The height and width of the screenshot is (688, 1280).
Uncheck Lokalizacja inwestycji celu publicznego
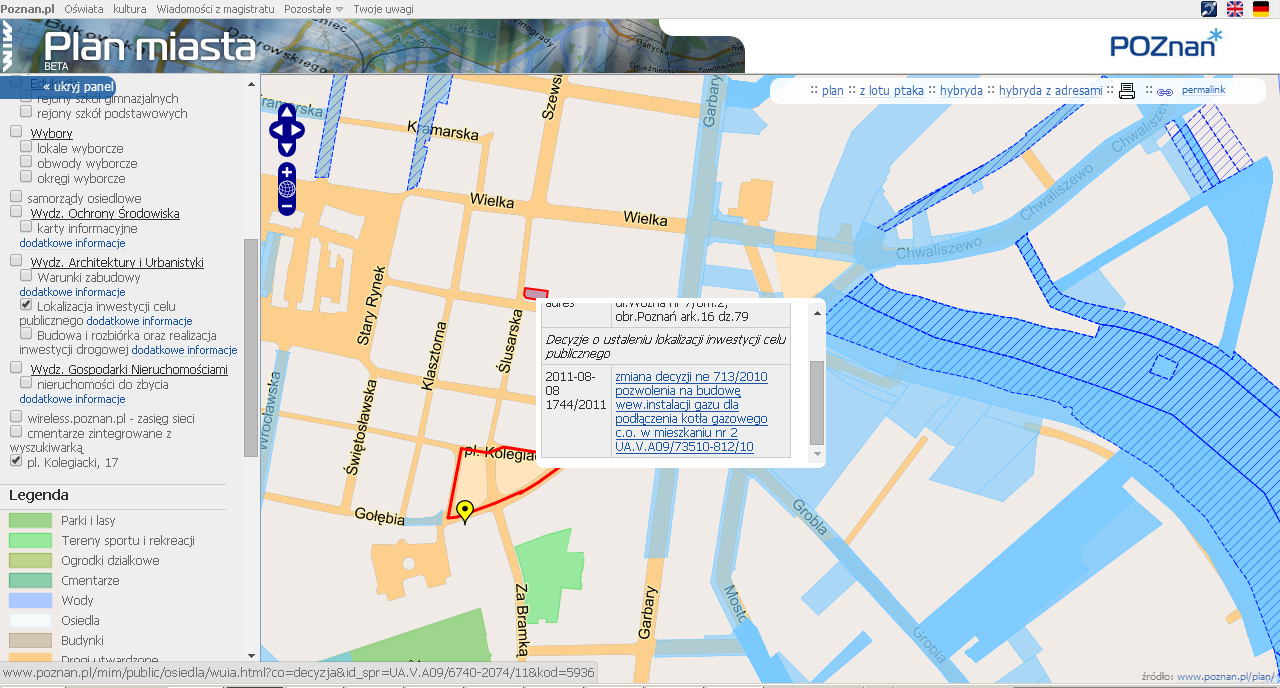pos(26,304)
